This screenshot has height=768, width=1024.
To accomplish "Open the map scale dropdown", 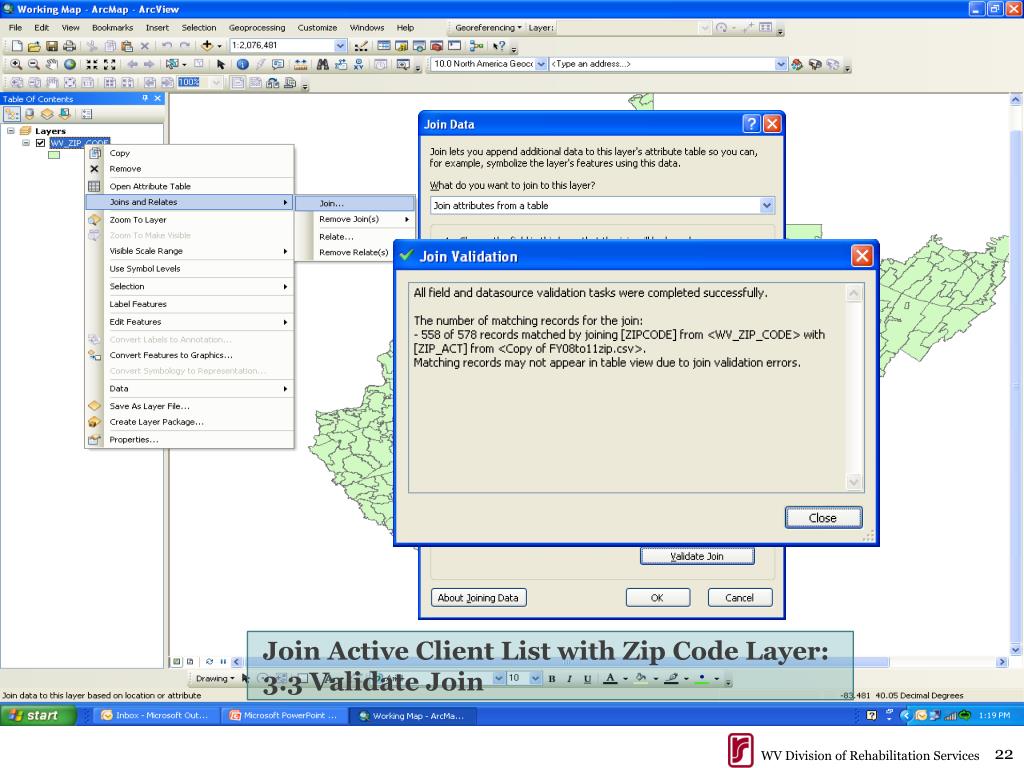I will pos(340,46).
